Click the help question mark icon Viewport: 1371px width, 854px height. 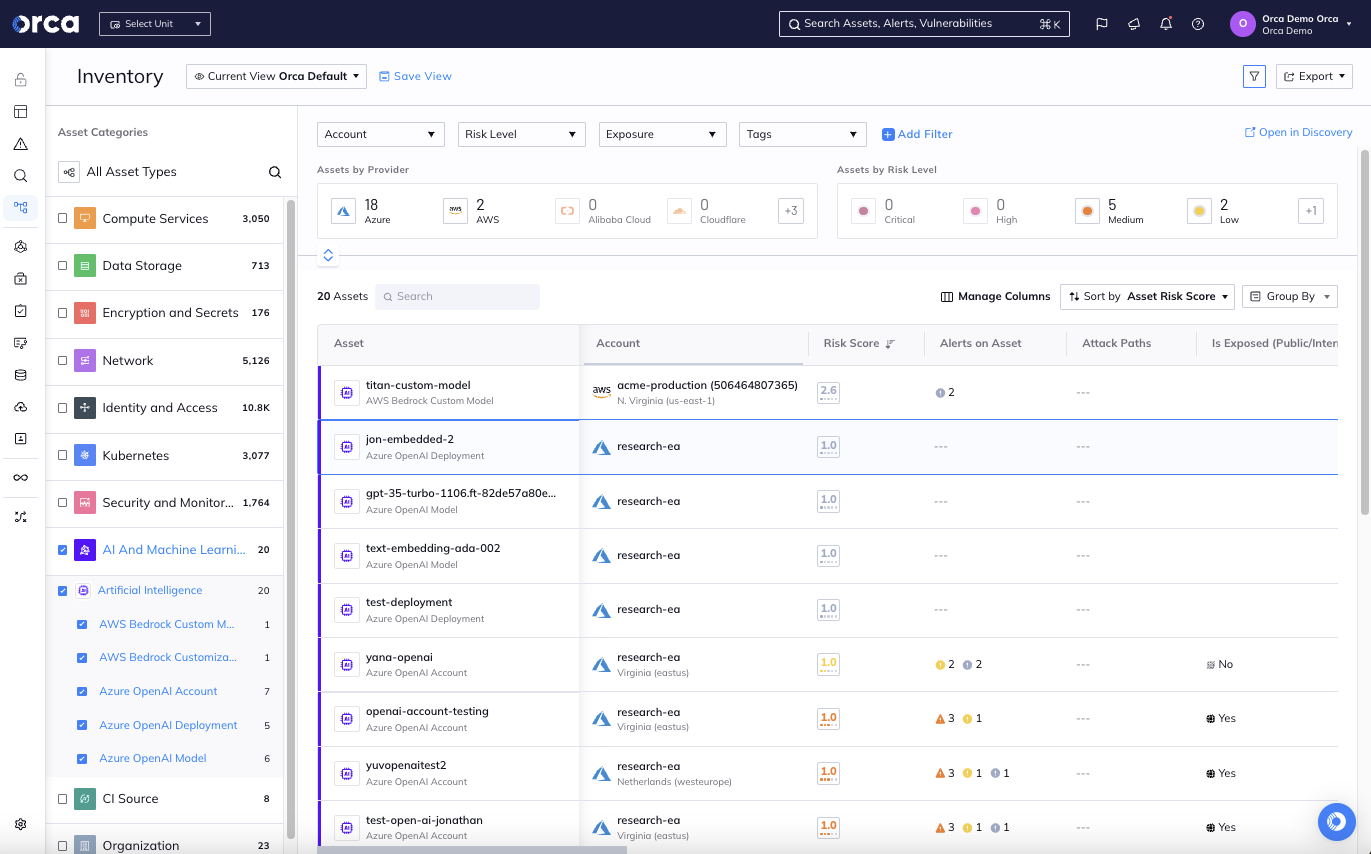click(x=1198, y=24)
